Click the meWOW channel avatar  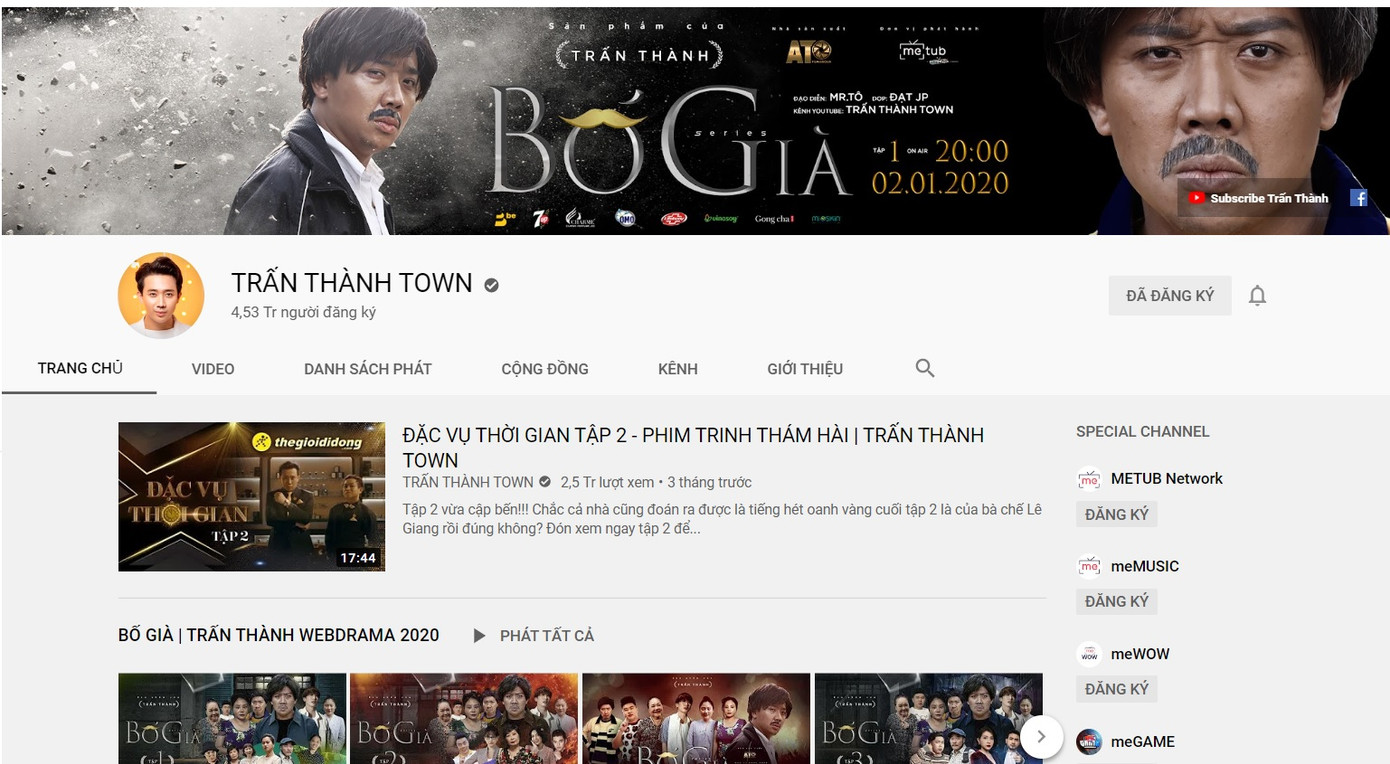pyautogui.click(x=1088, y=654)
